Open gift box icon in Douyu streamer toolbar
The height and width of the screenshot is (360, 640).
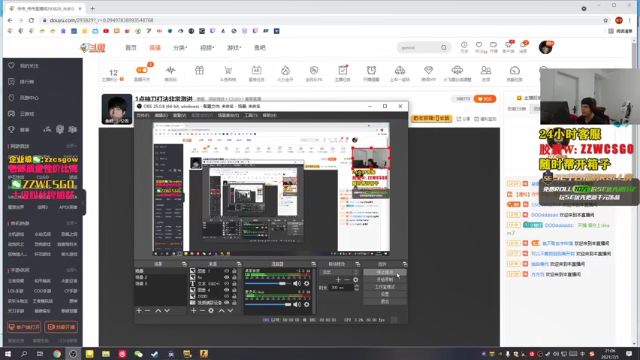coord(199,71)
